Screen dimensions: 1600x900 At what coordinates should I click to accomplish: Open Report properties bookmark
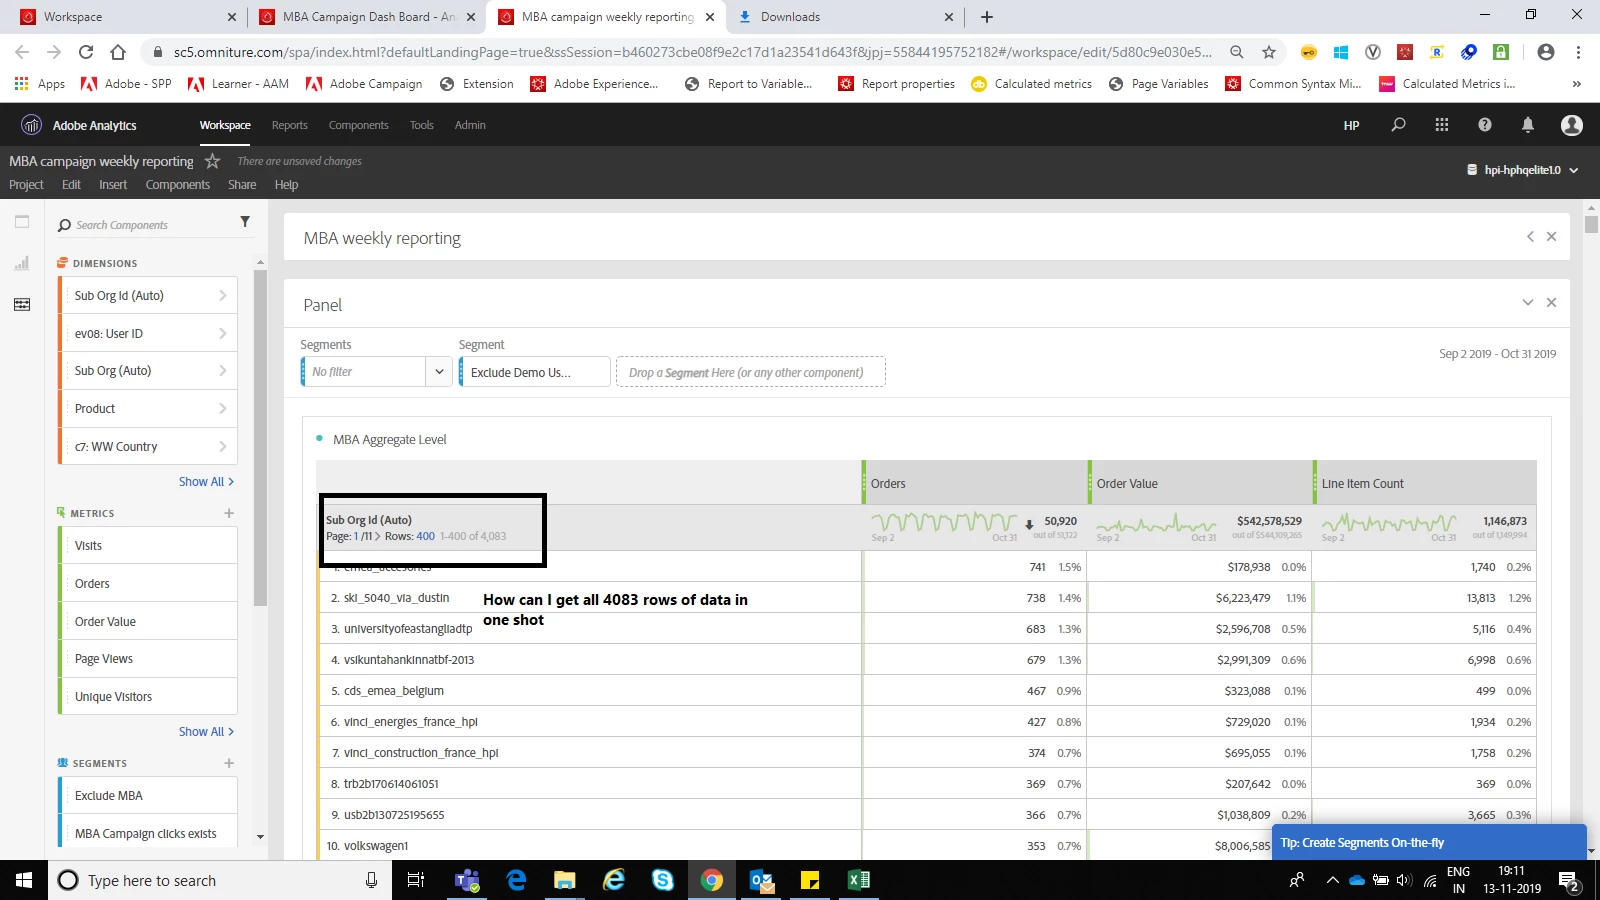[896, 84]
